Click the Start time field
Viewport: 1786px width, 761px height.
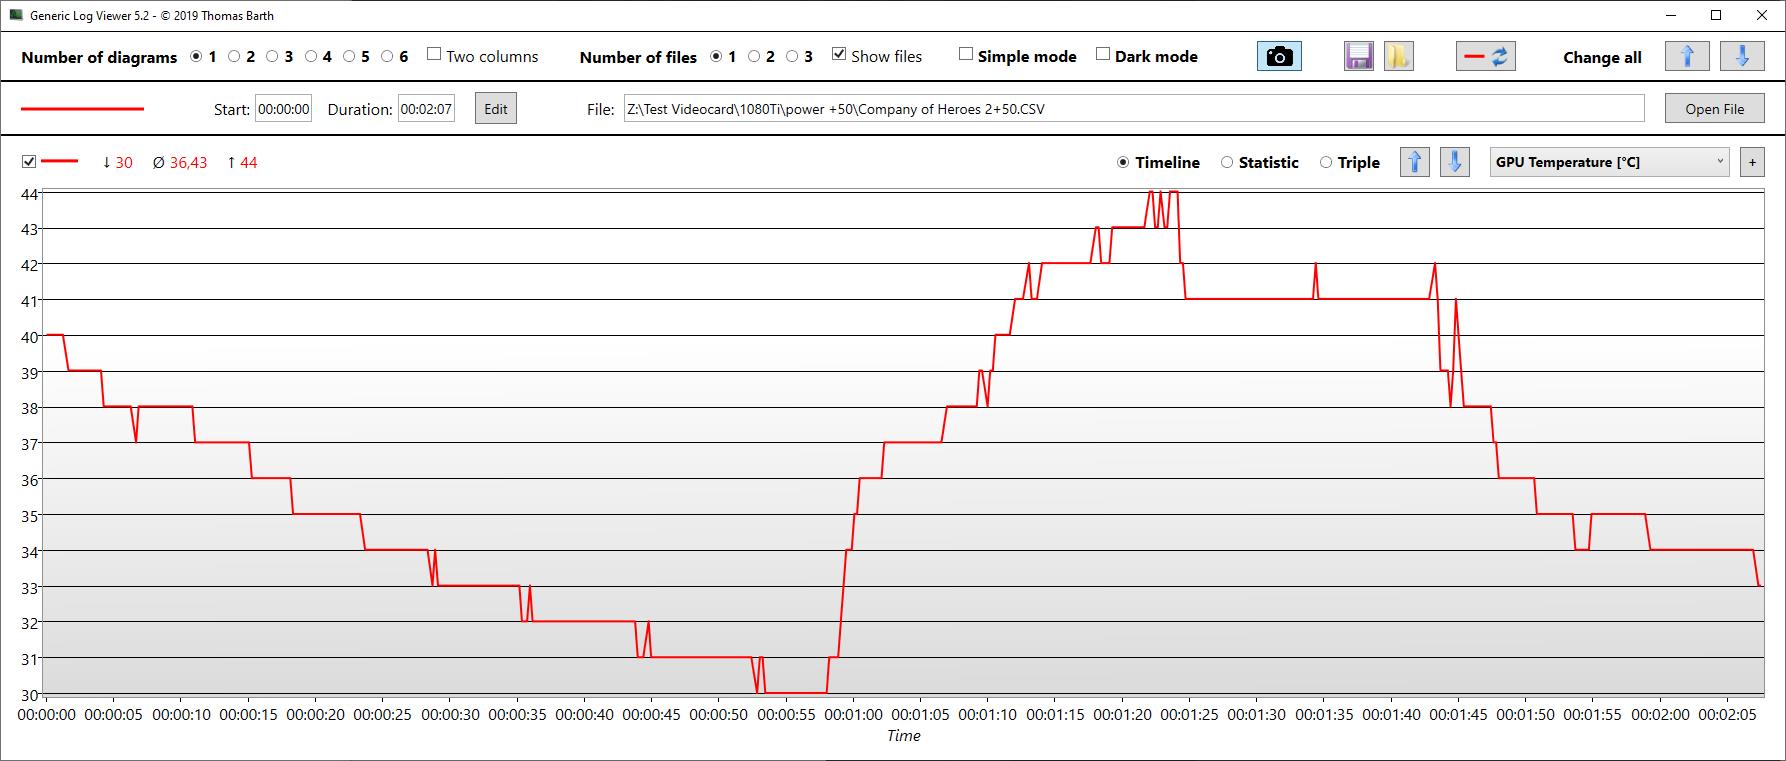[284, 109]
